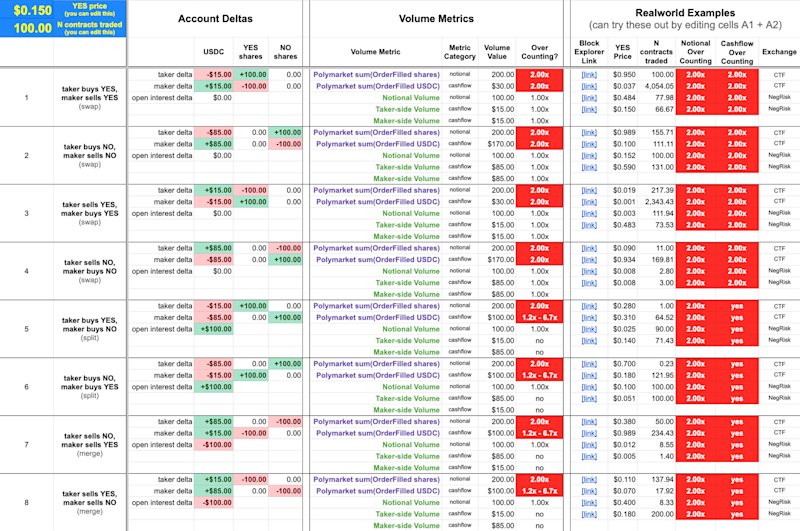Click the link beside YES price $0.280
This screenshot has height=531, width=800.
(x=589, y=306)
